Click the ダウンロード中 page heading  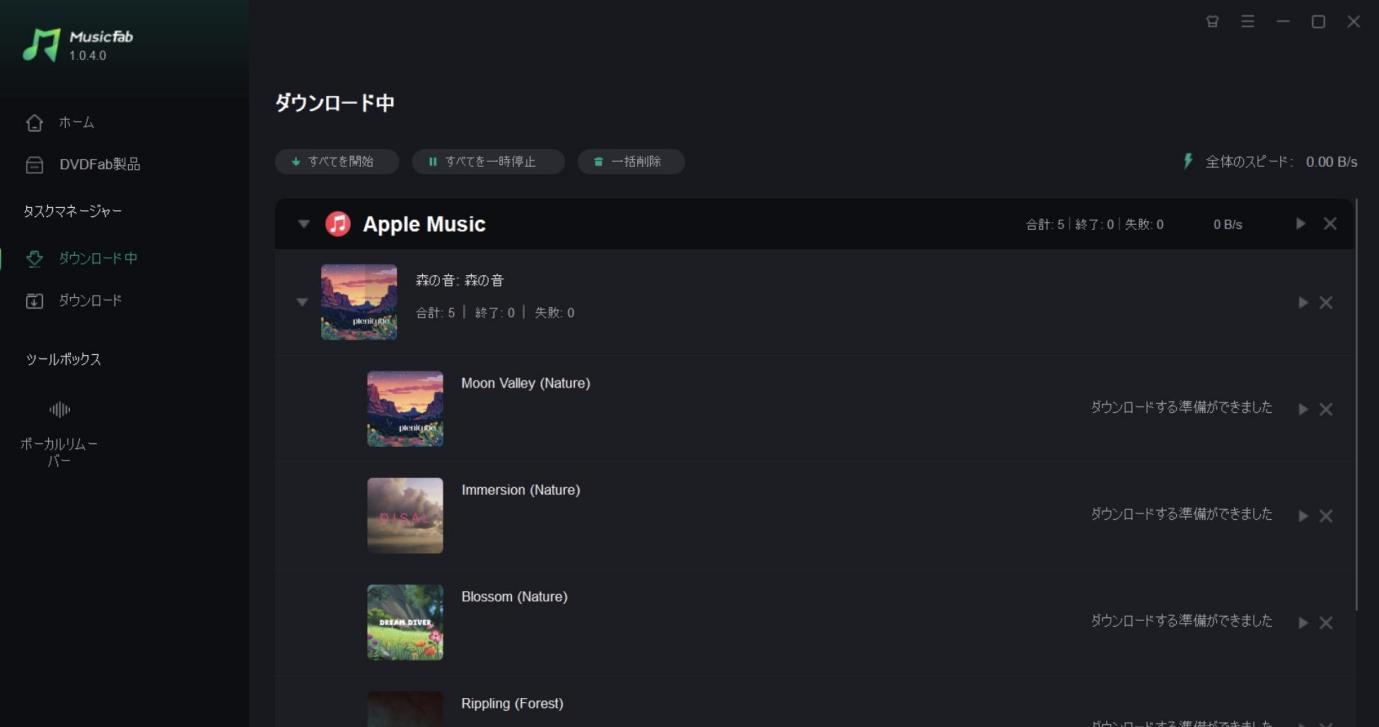[335, 103]
